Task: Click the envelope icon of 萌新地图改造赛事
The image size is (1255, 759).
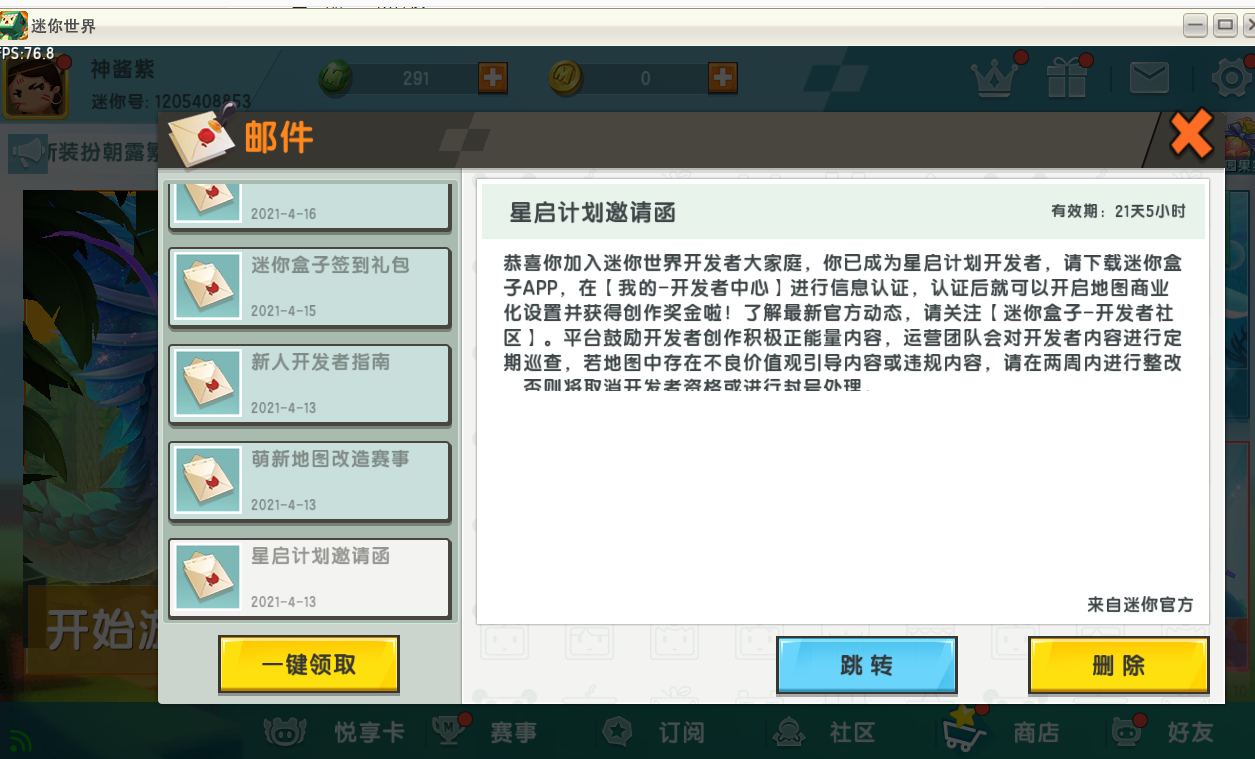Action: pos(208,480)
